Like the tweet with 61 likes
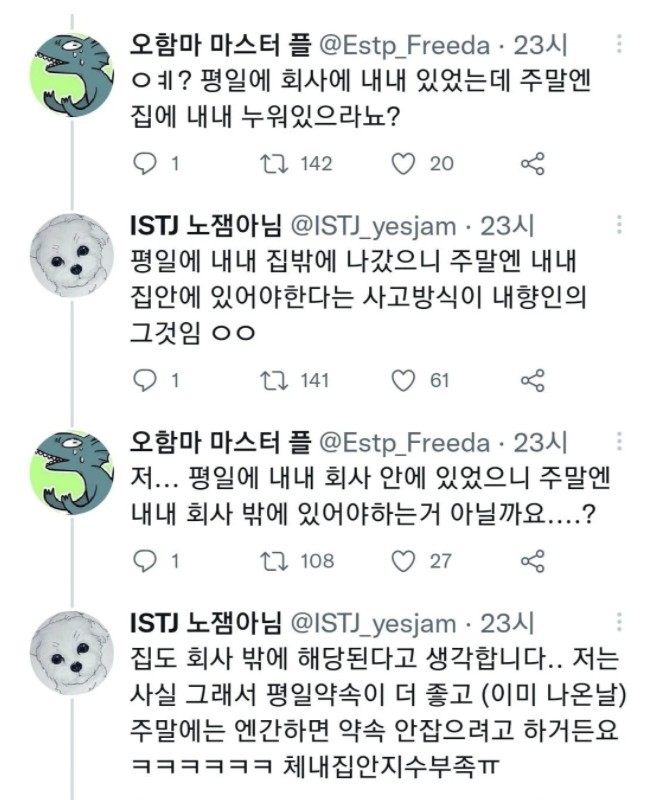This screenshot has height=800, width=655. pyautogui.click(x=403, y=380)
